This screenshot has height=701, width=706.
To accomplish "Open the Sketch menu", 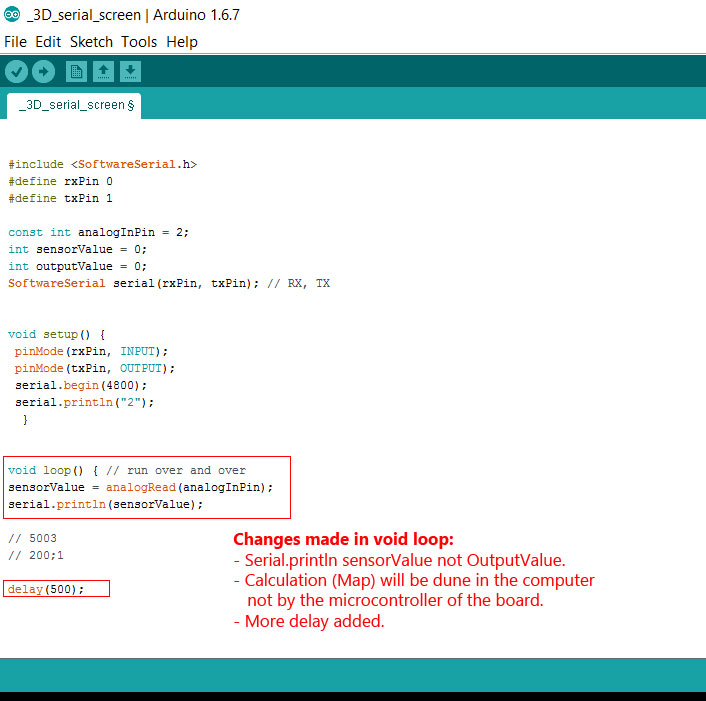I will coord(91,42).
